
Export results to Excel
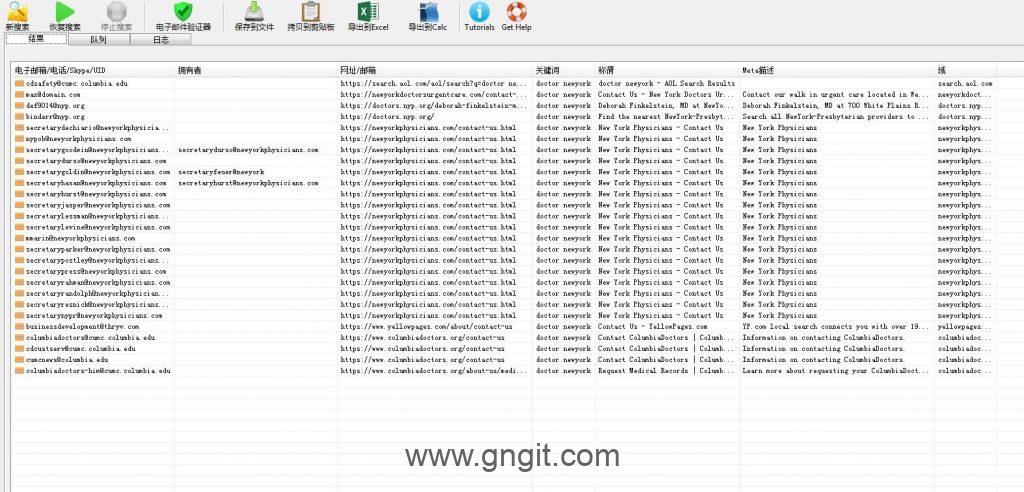tap(367, 15)
